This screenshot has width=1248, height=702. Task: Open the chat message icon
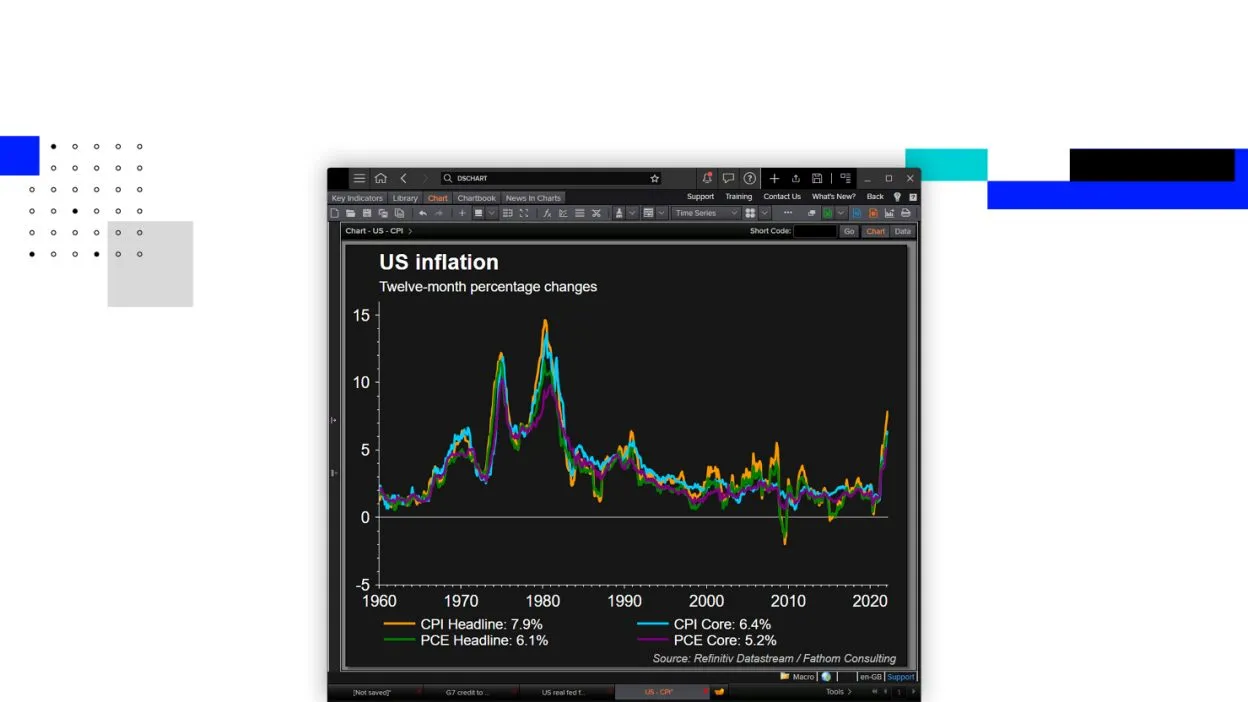point(728,178)
